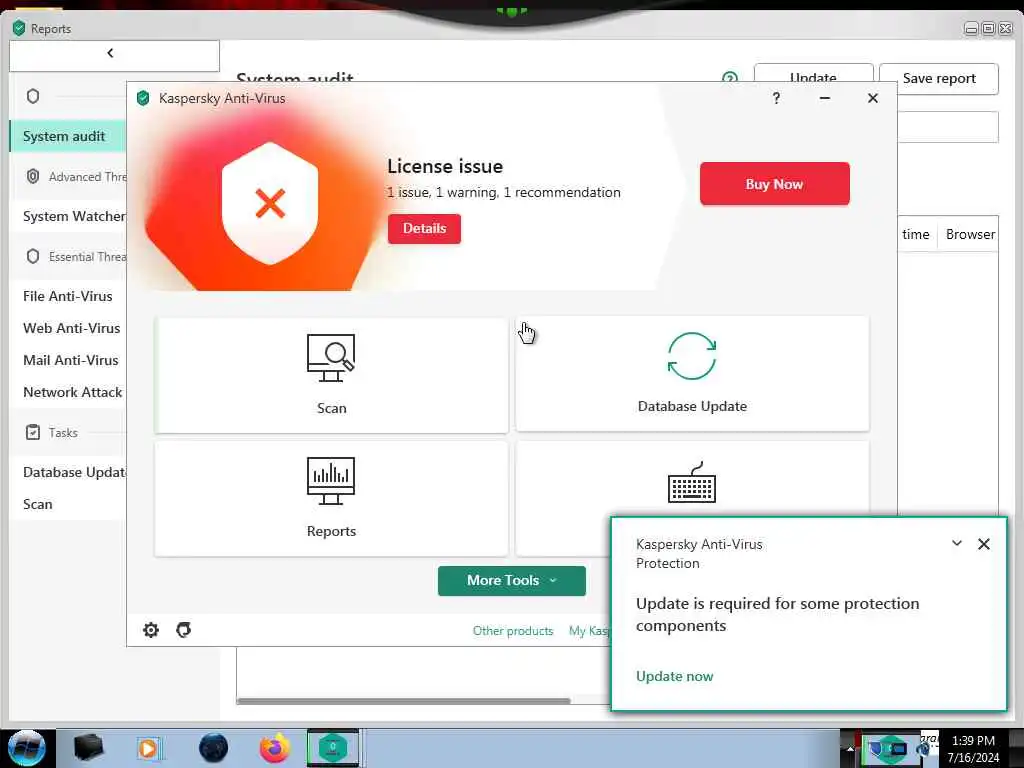Click the Reports horizontal scrollbar

coord(404,701)
